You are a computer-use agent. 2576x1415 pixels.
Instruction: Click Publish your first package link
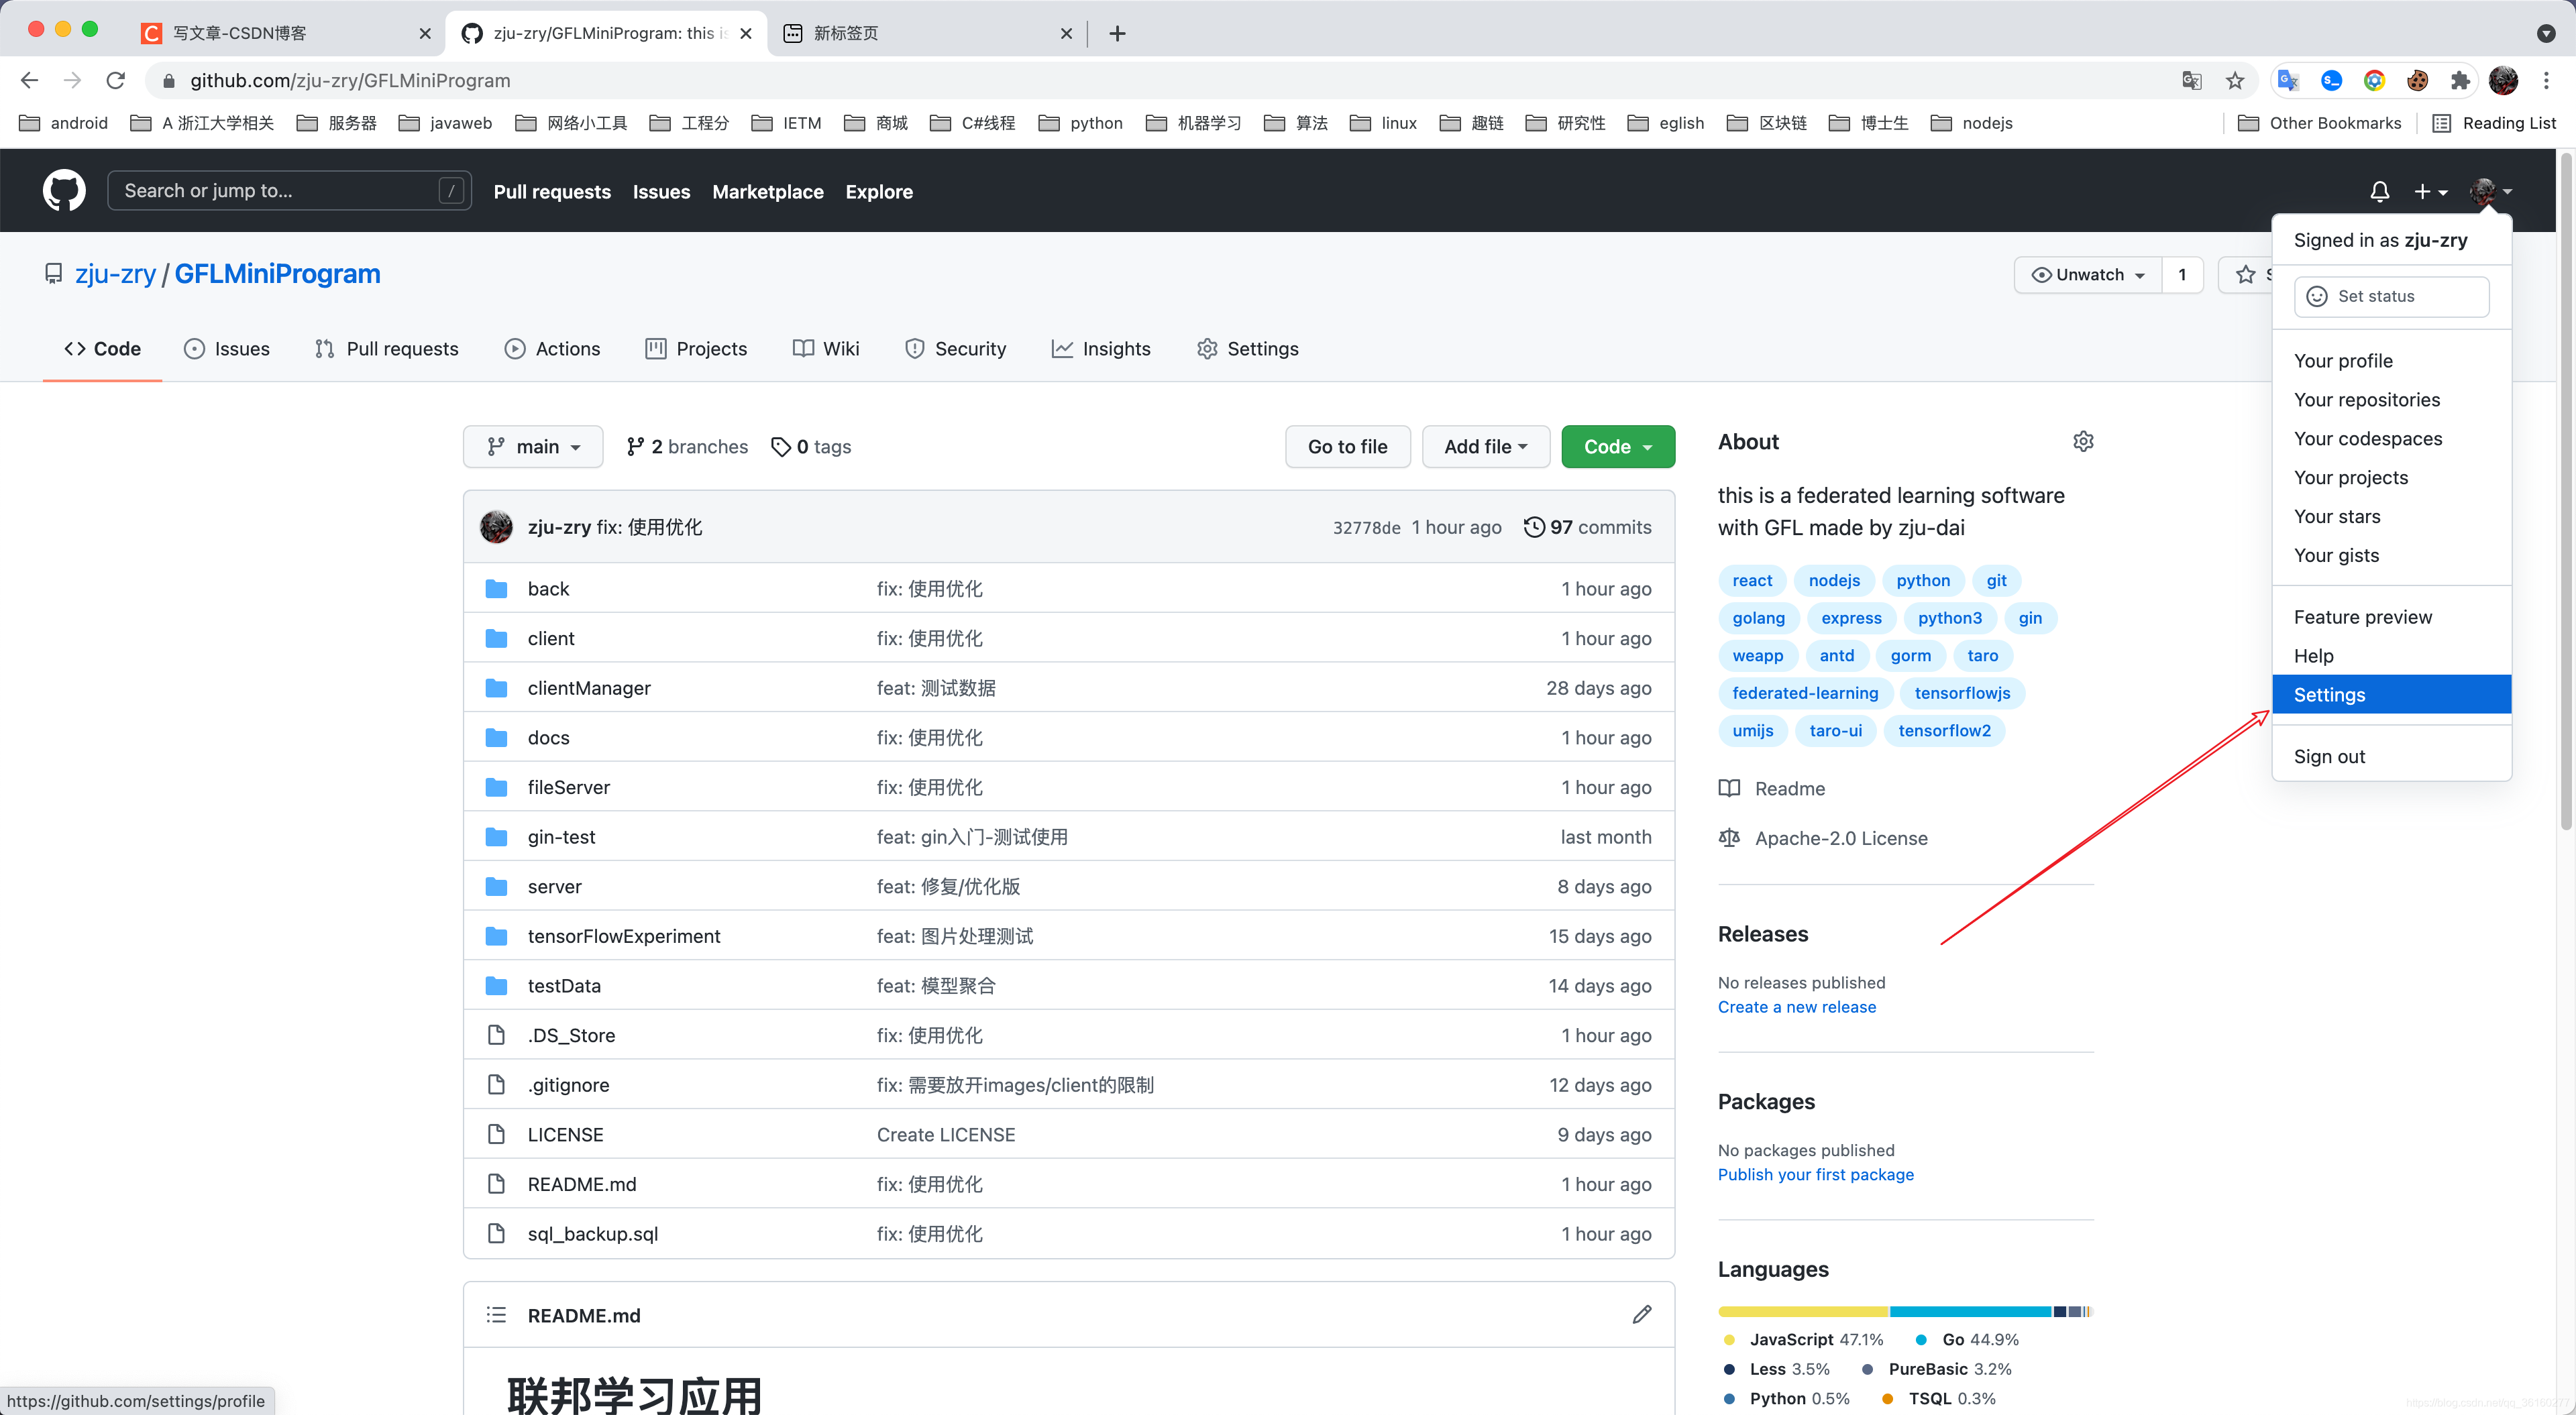[1816, 1174]
